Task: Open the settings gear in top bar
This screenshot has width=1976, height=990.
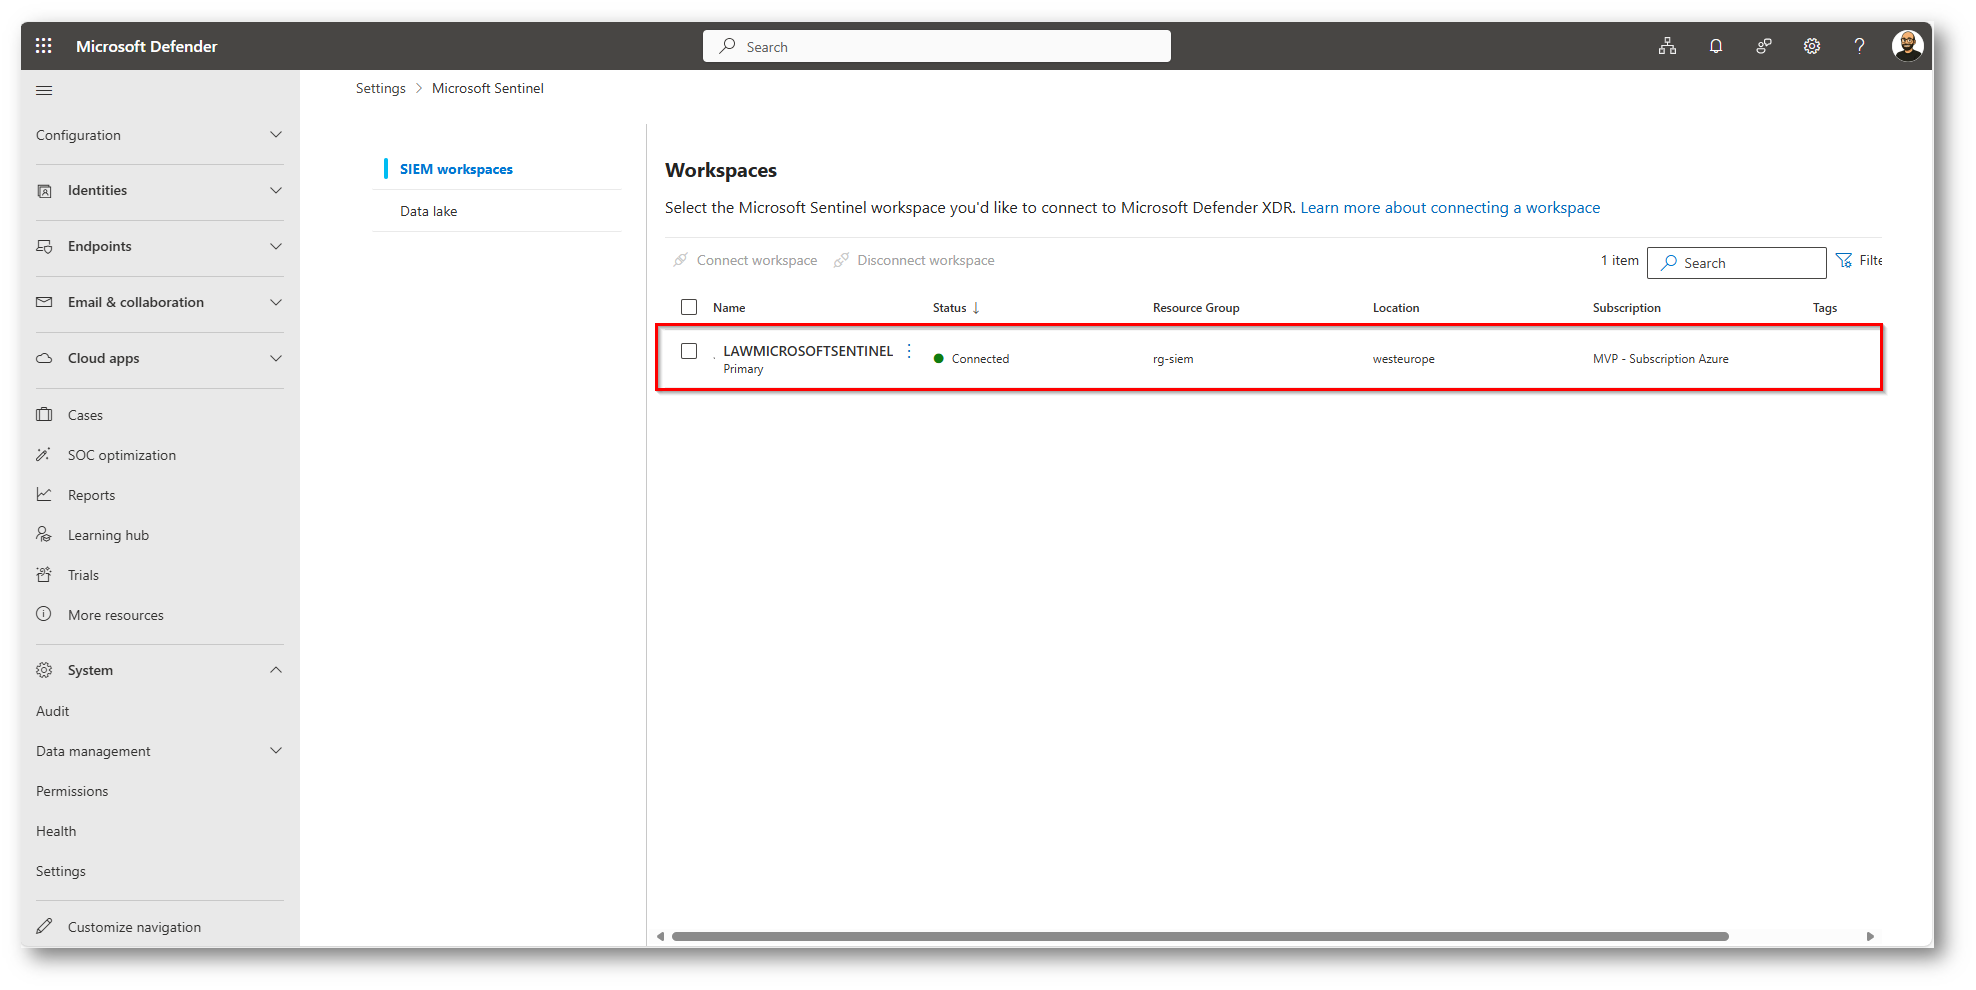Action: tap(1811, 46)
